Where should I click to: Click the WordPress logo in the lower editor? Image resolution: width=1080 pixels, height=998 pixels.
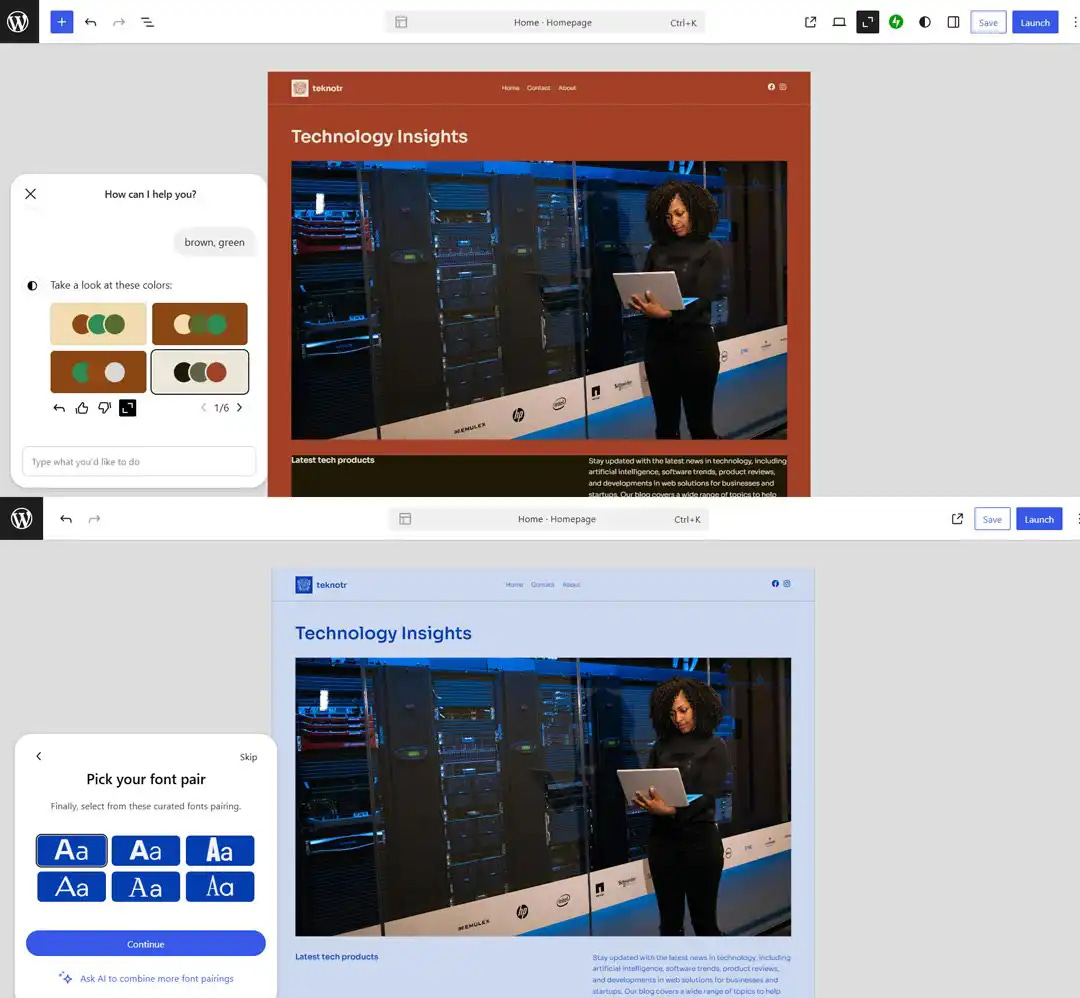click(21, 518)
